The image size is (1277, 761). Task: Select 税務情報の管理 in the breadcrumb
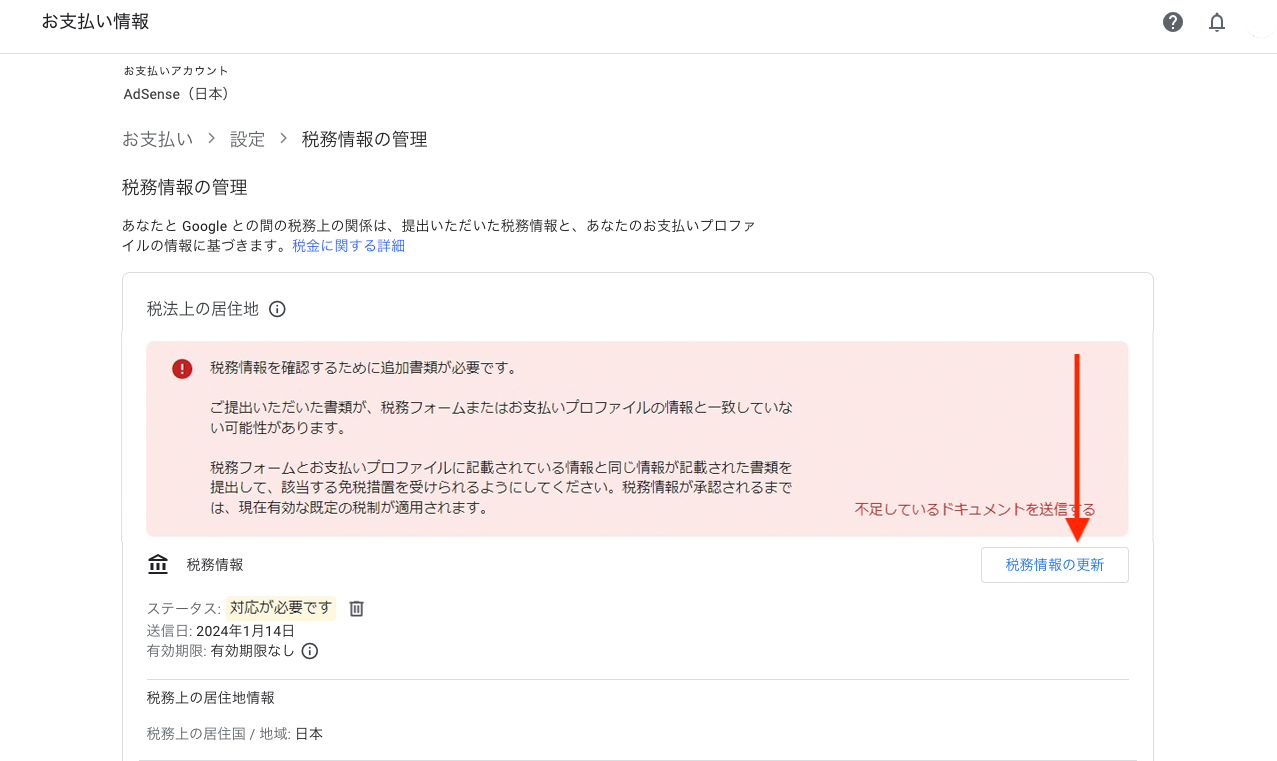click(364, 139)
